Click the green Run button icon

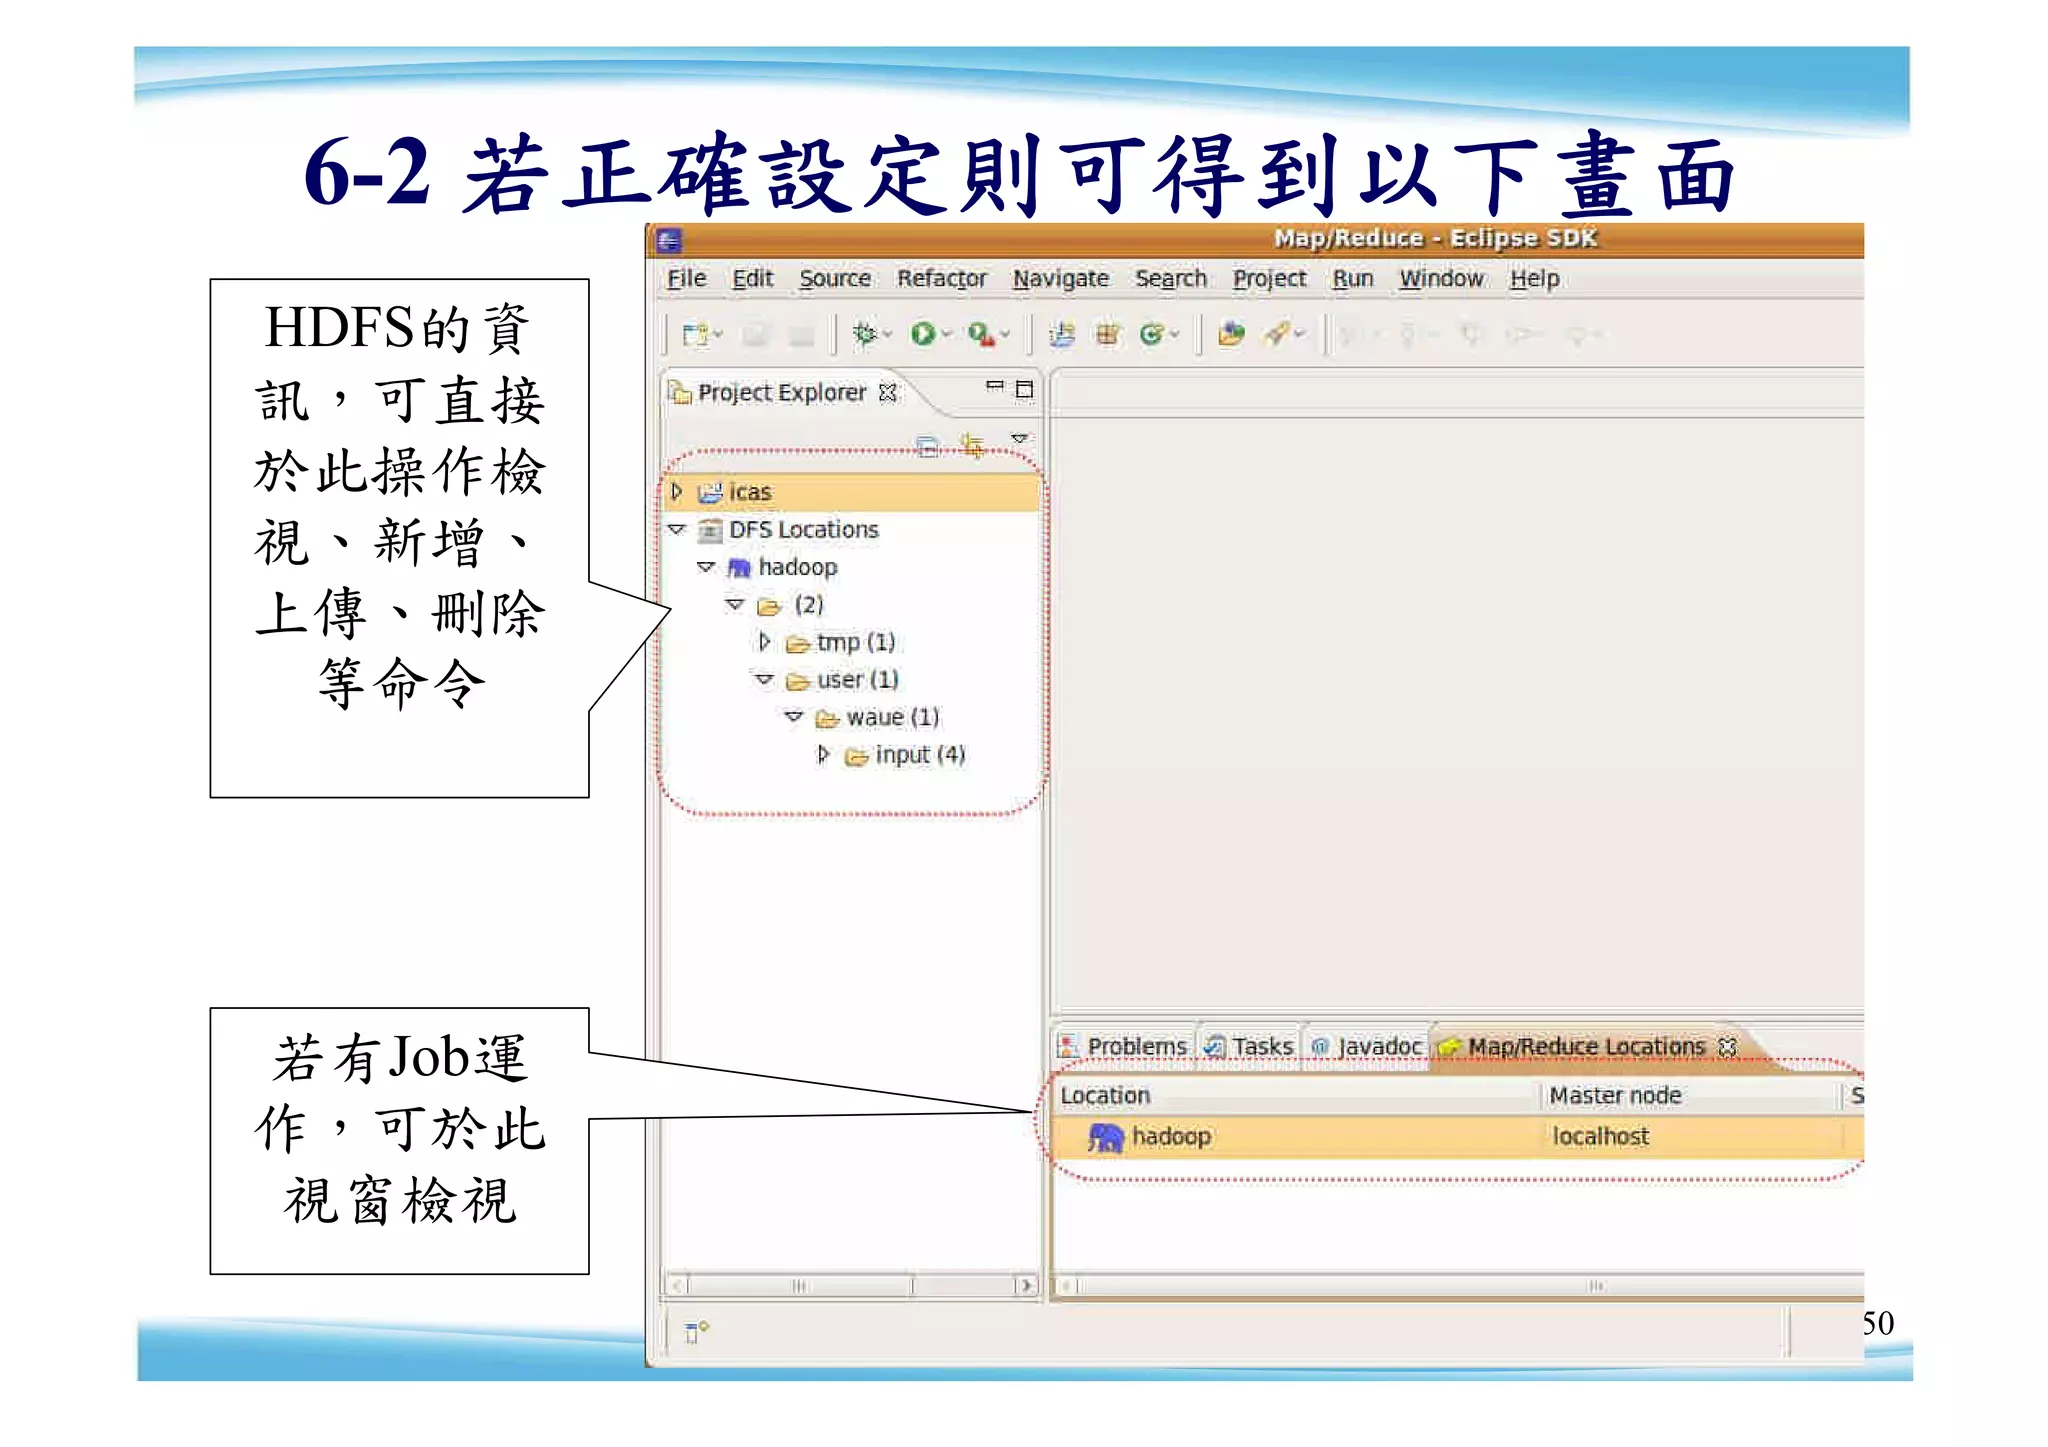922,334
